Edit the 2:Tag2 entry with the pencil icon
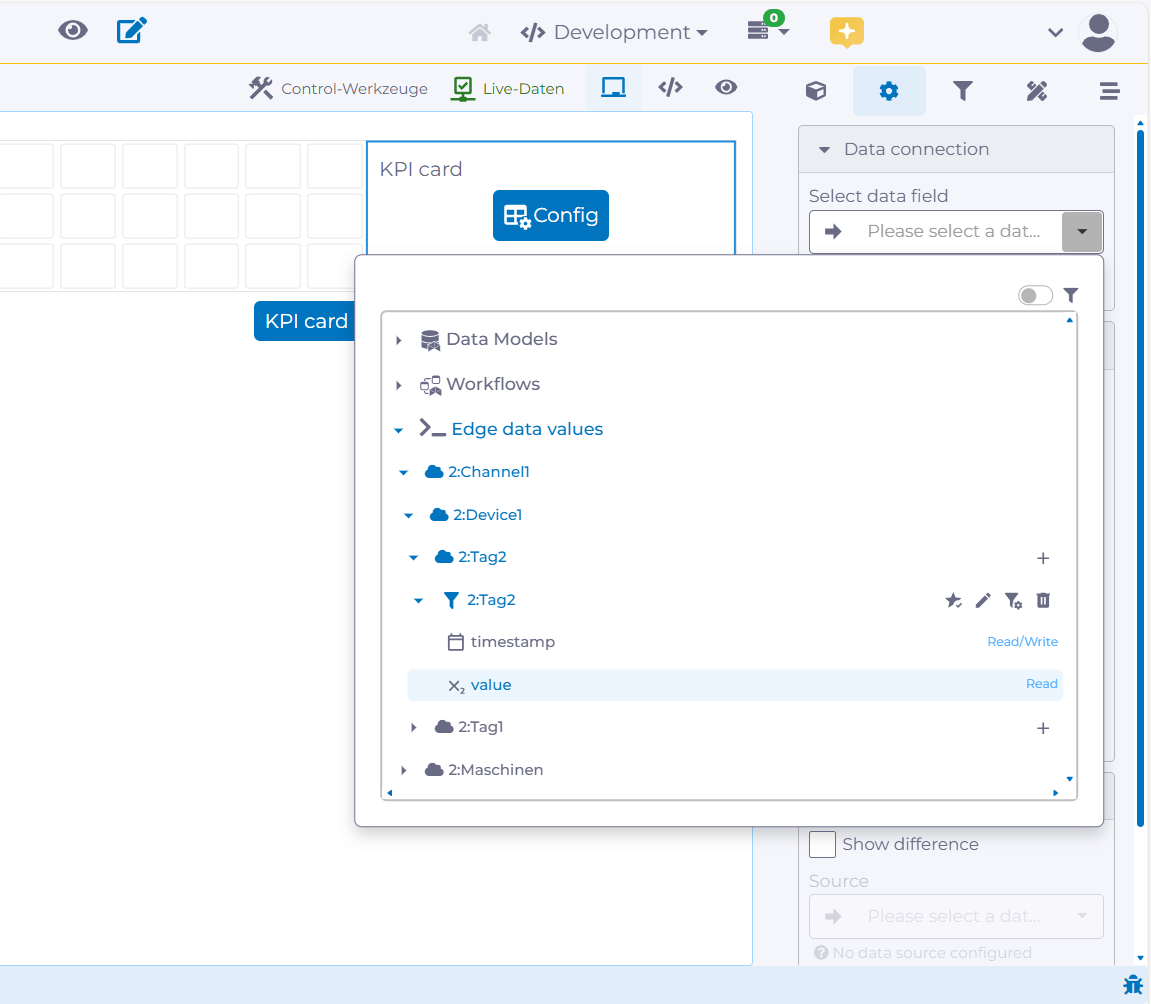 (x=983, y=600)
